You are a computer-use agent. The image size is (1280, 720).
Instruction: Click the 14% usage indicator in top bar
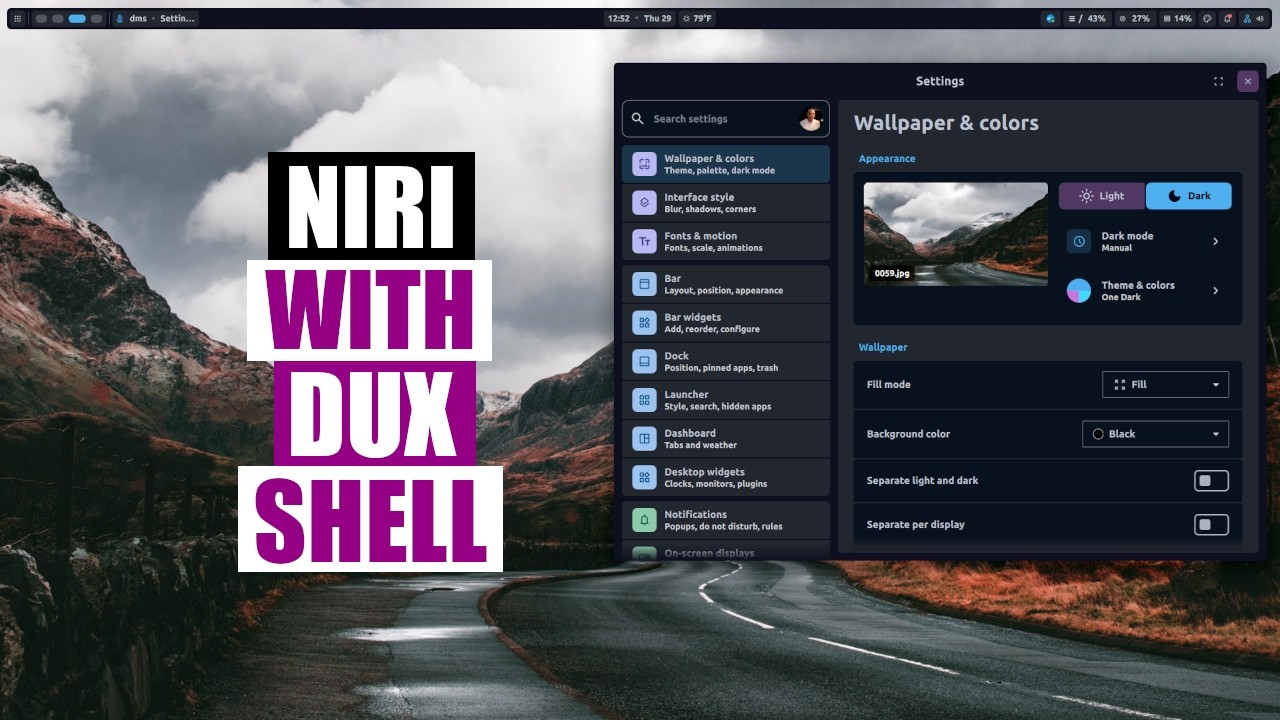pos(1176,18)
